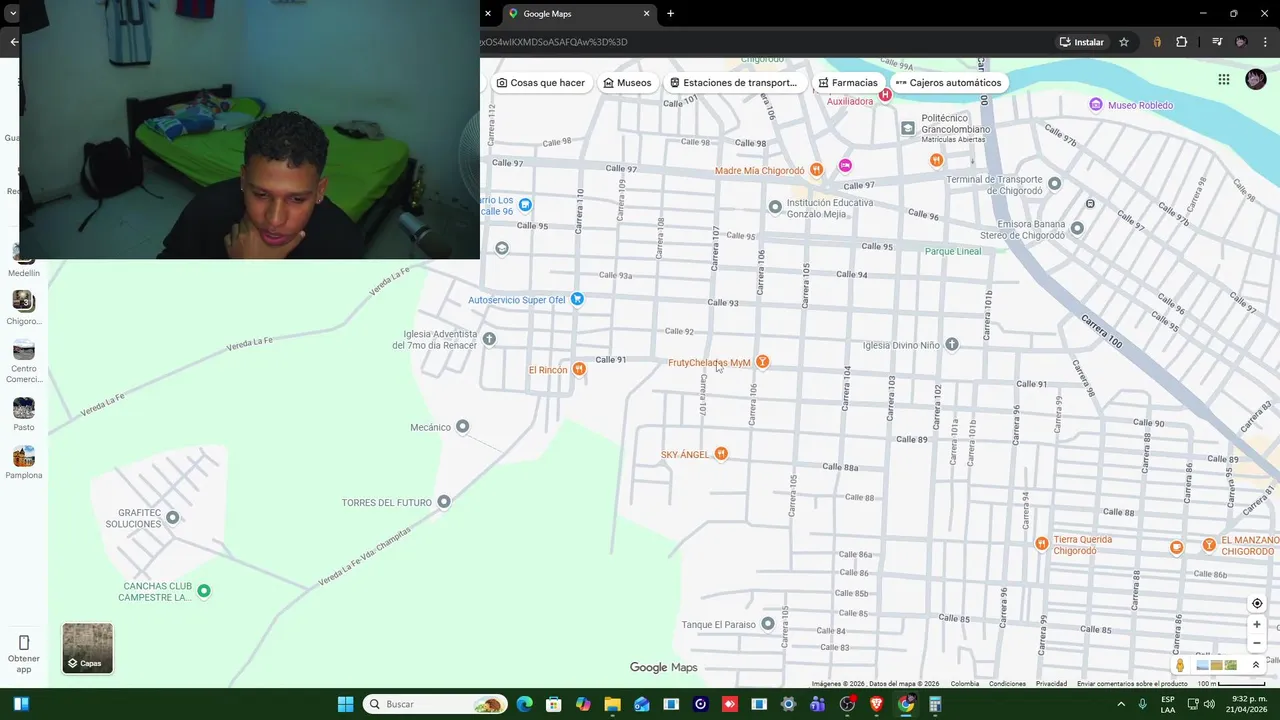
Task: Expand the map imagery options chevron
Action: coord(1256,665)
